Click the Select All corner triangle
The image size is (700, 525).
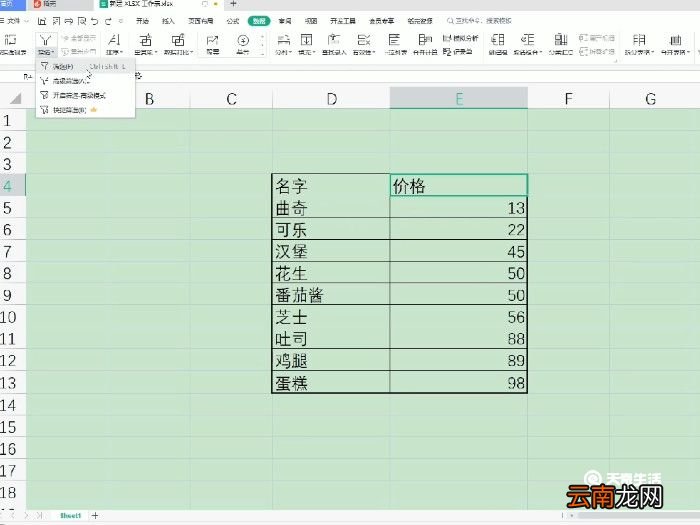click(x=15, y=98)
